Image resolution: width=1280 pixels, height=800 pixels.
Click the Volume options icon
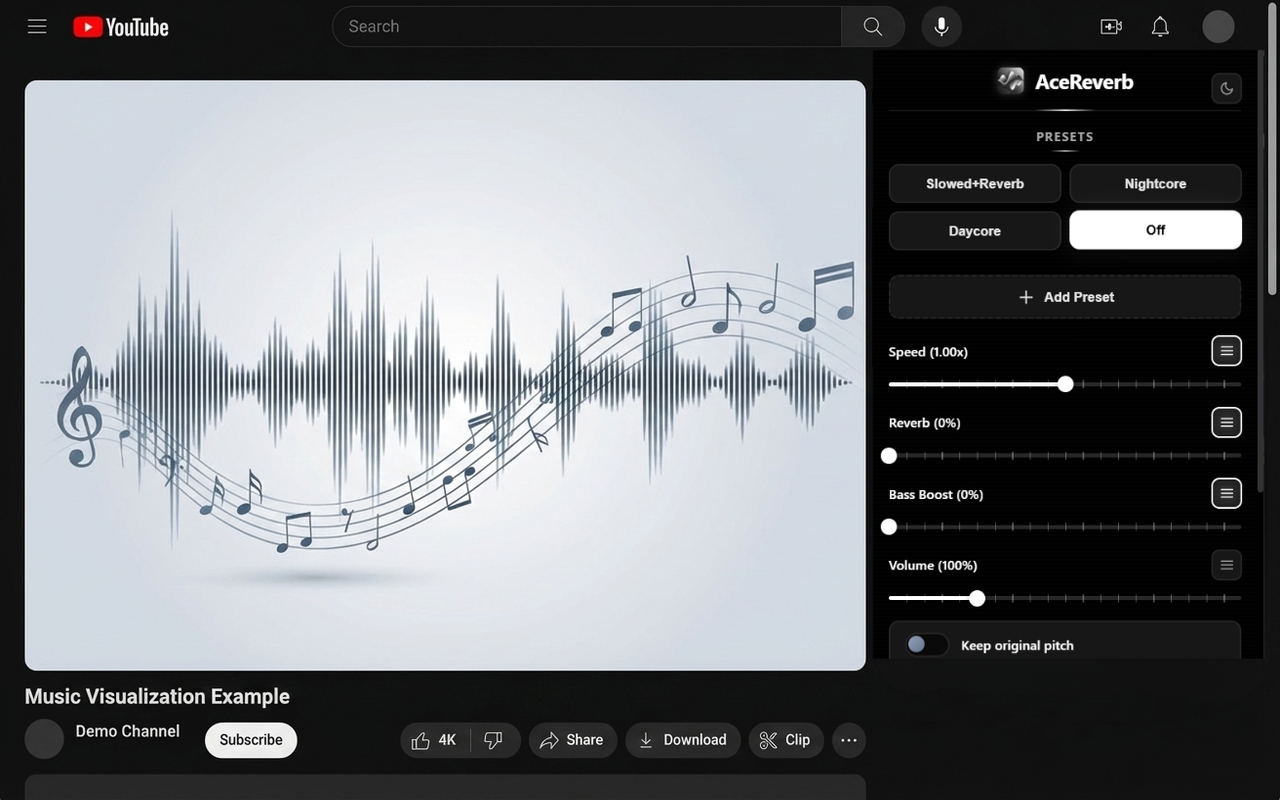pyautogui.click(x=1227, y=565)
